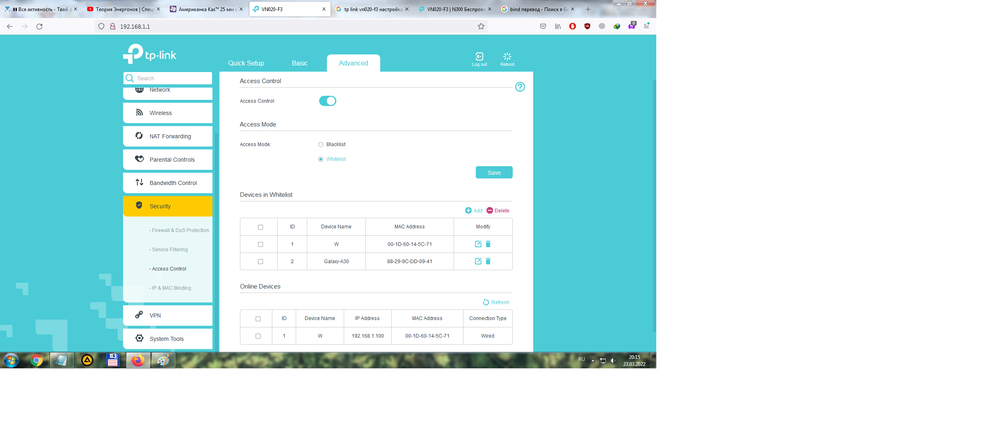Screen dimensions: 1000x433
Task: Delete device W using trash icon
Action: pyautogui.click(x=488, y=244)
